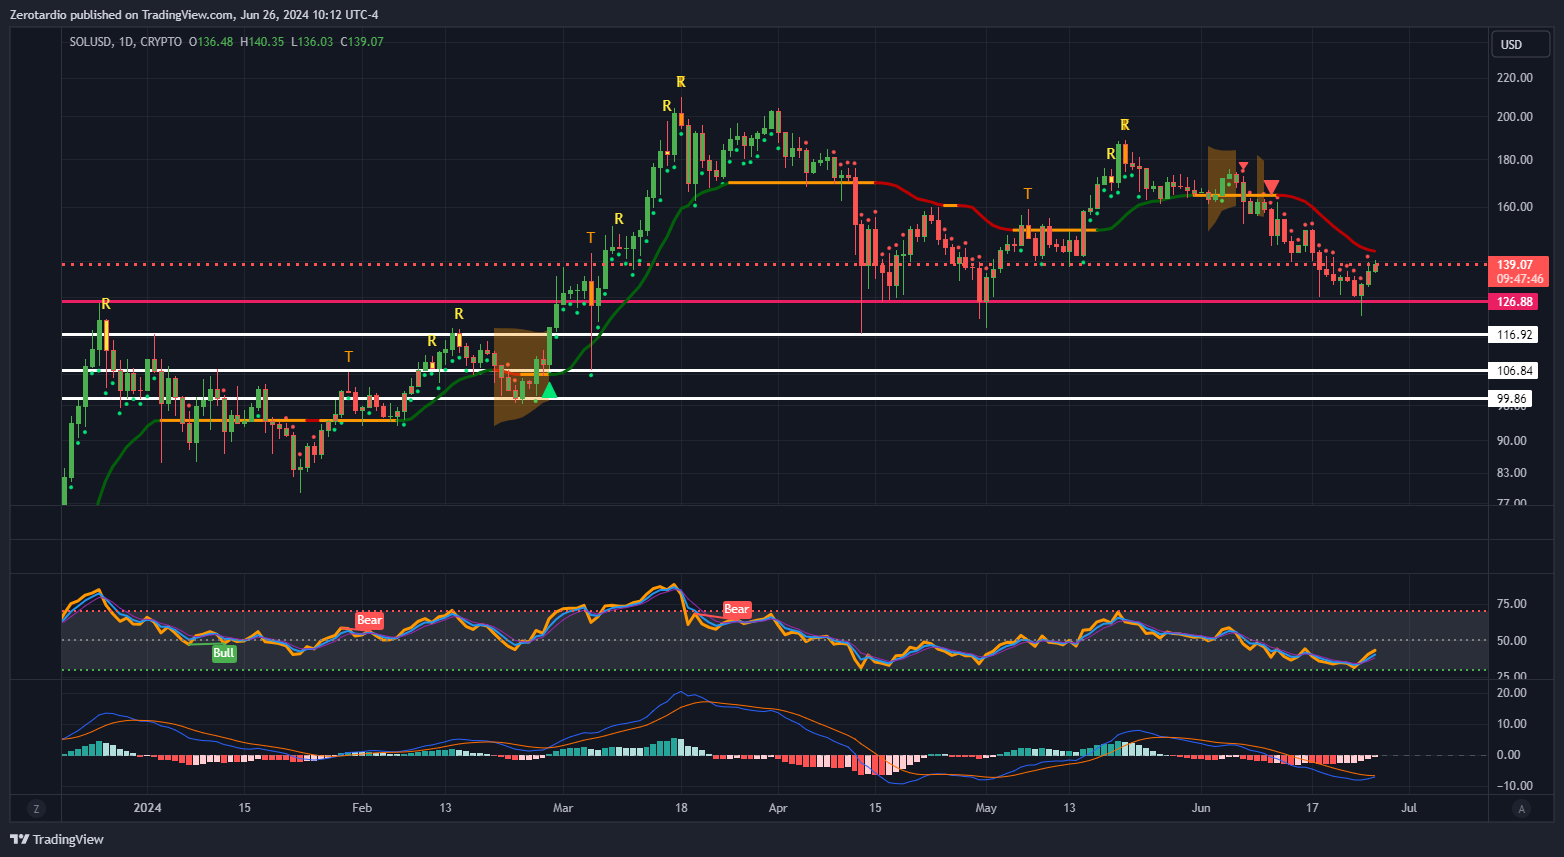Click the T marker above early May candles
The height and width of the screenshot is (857, 1564).
point(1028,193)
